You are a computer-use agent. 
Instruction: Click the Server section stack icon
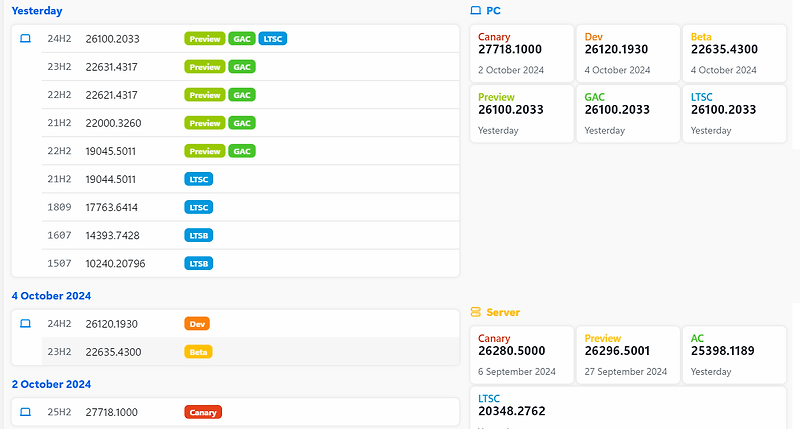476,312
